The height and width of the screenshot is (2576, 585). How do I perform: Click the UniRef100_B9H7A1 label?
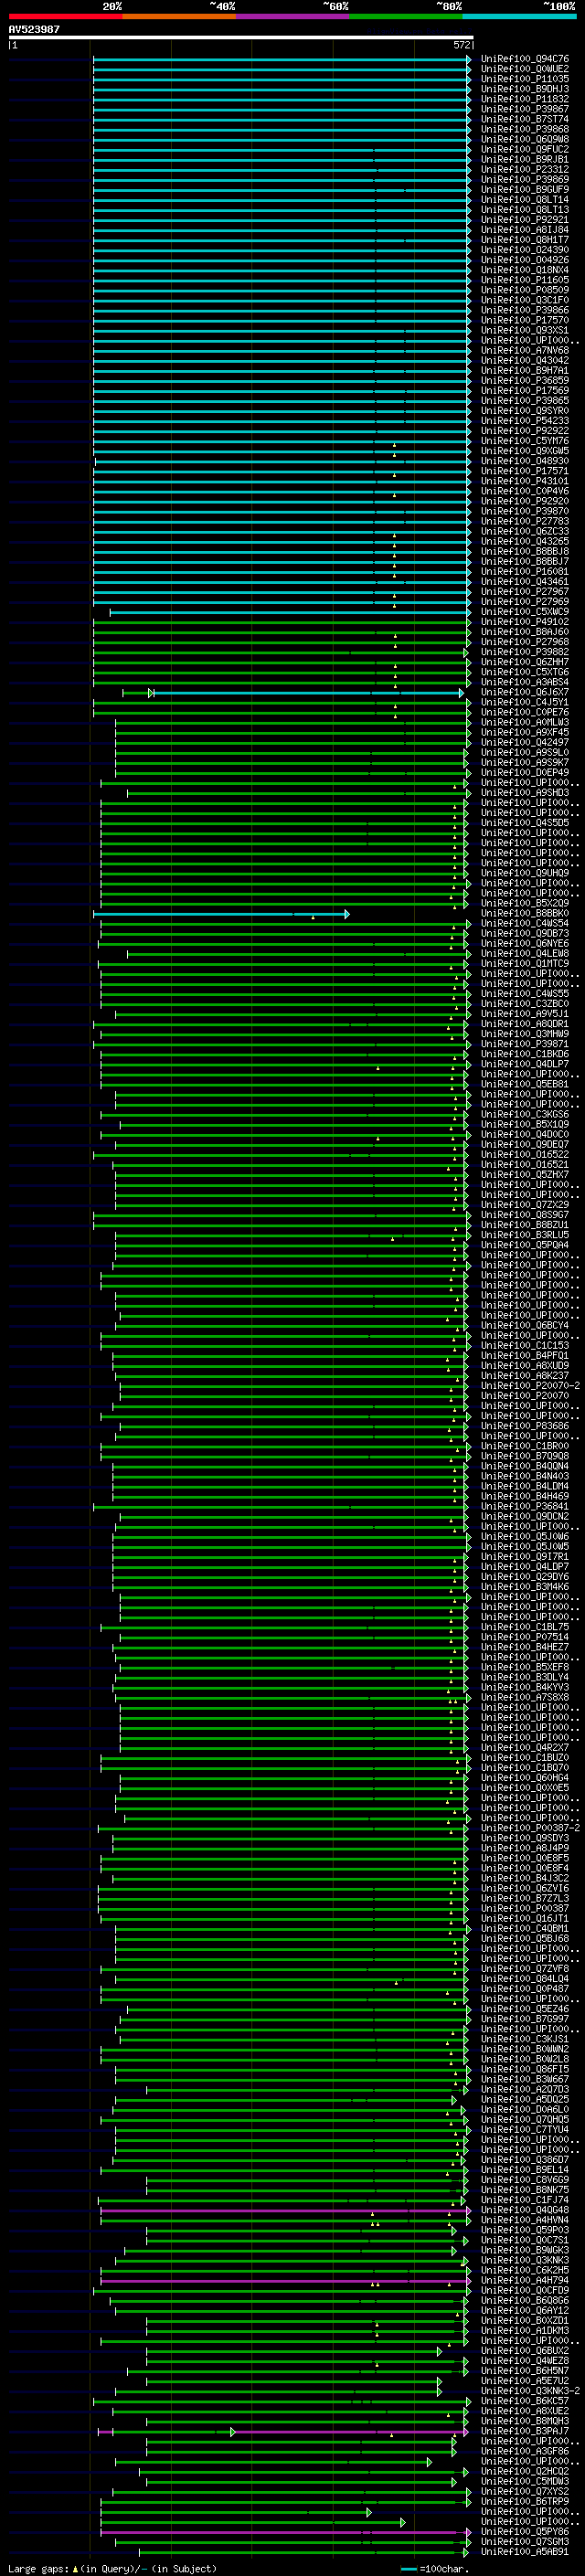(x=525, y=370)
